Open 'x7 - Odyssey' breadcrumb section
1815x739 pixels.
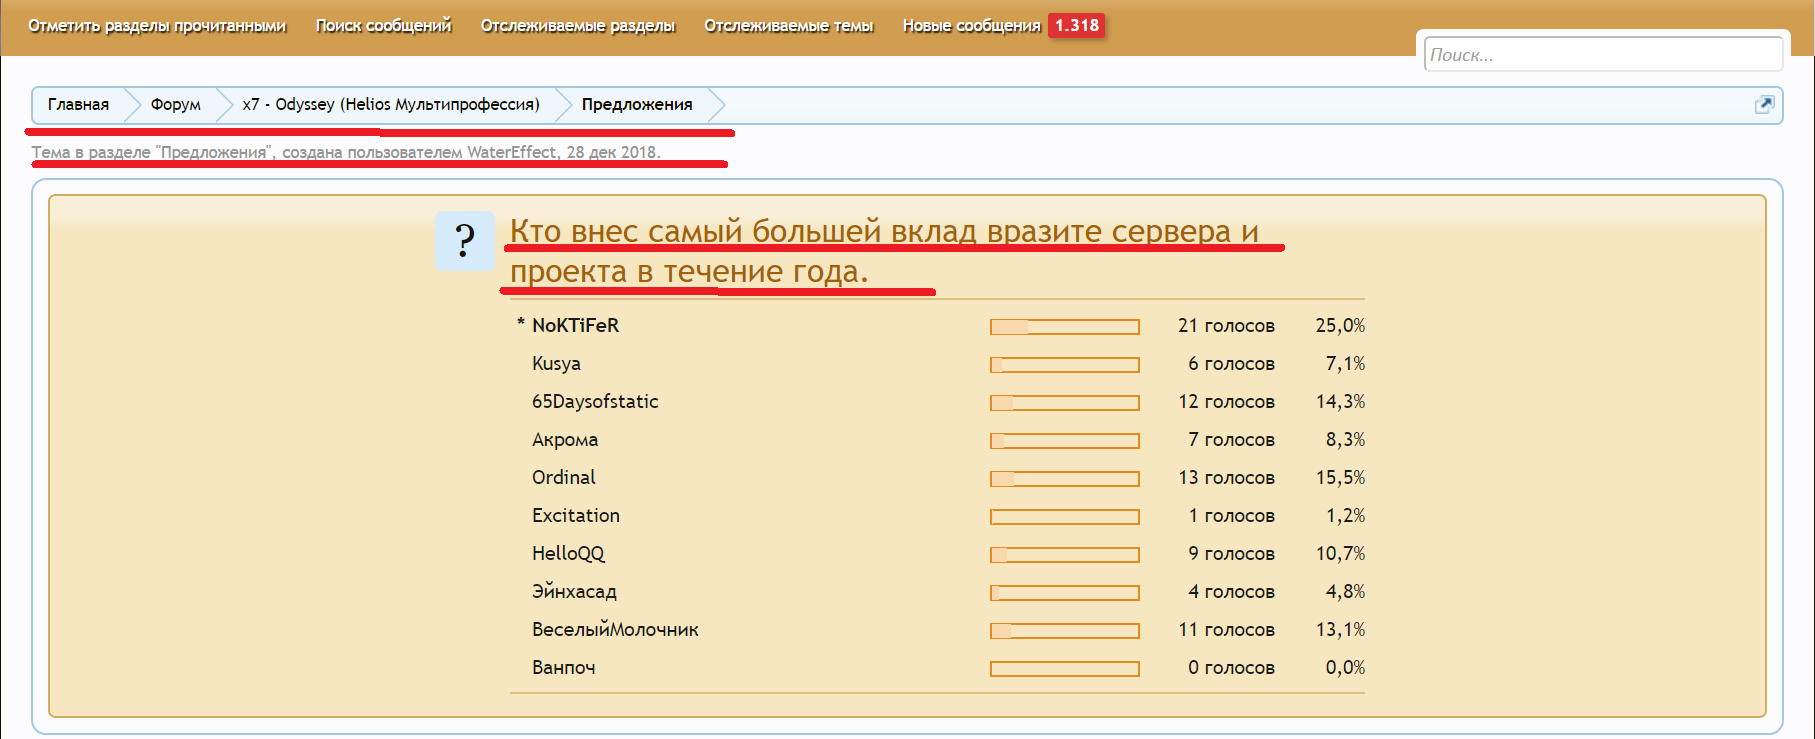pyautogui.click(x=390, y=105)
